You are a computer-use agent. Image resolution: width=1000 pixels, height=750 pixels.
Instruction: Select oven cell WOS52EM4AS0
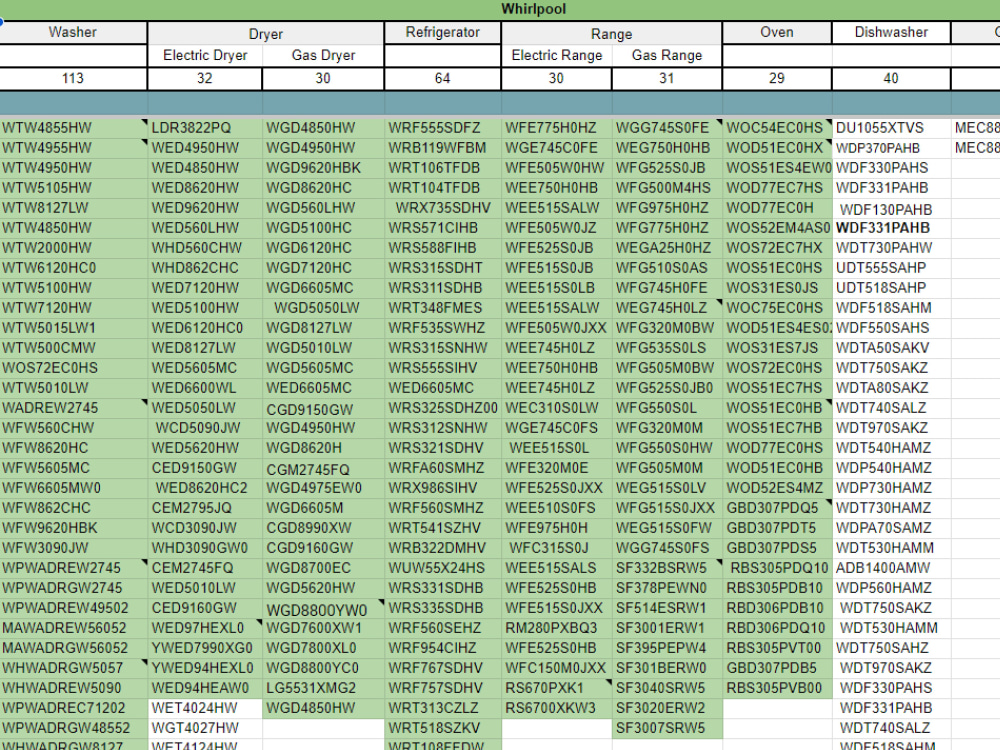click(778, 228)
